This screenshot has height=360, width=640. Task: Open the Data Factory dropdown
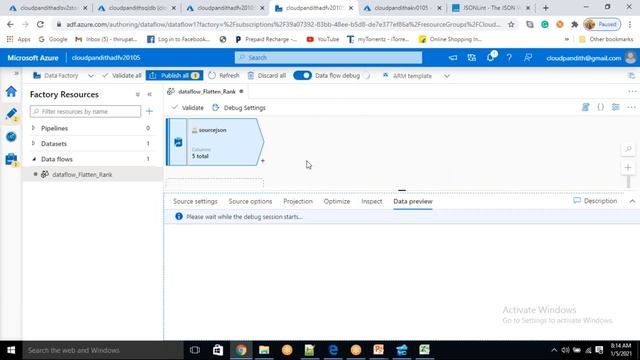point(64,76)
